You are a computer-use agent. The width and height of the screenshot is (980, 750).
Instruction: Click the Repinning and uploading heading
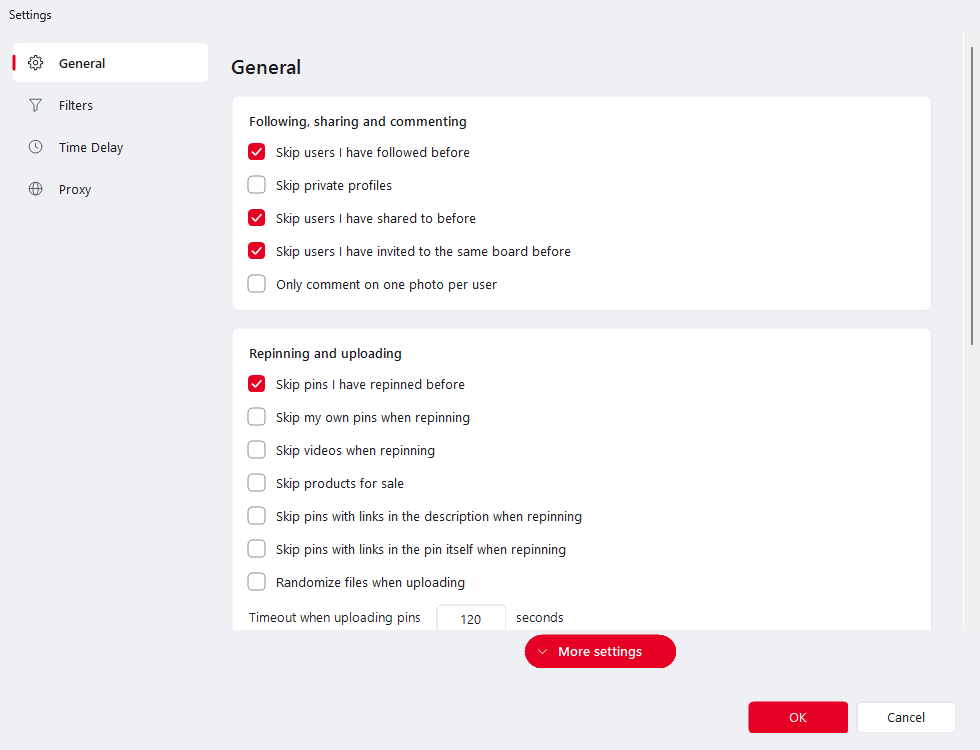pos(325,353)
